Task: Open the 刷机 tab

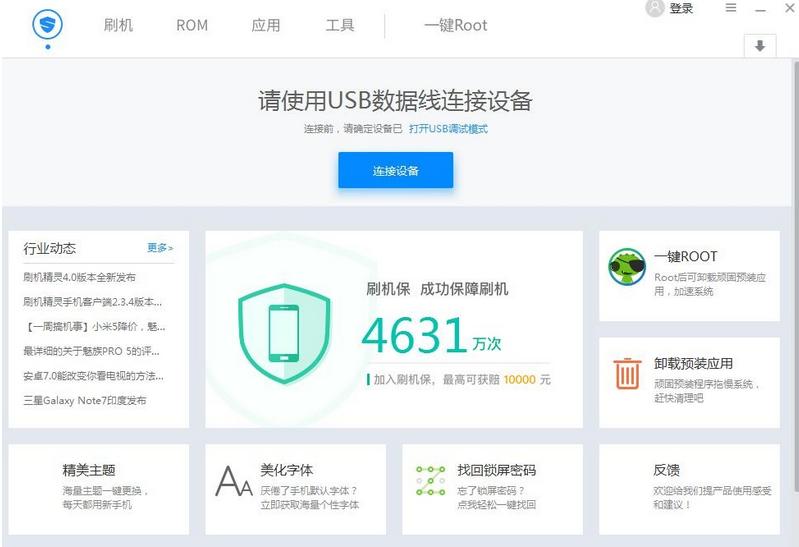Action: [x=118, y=25]
